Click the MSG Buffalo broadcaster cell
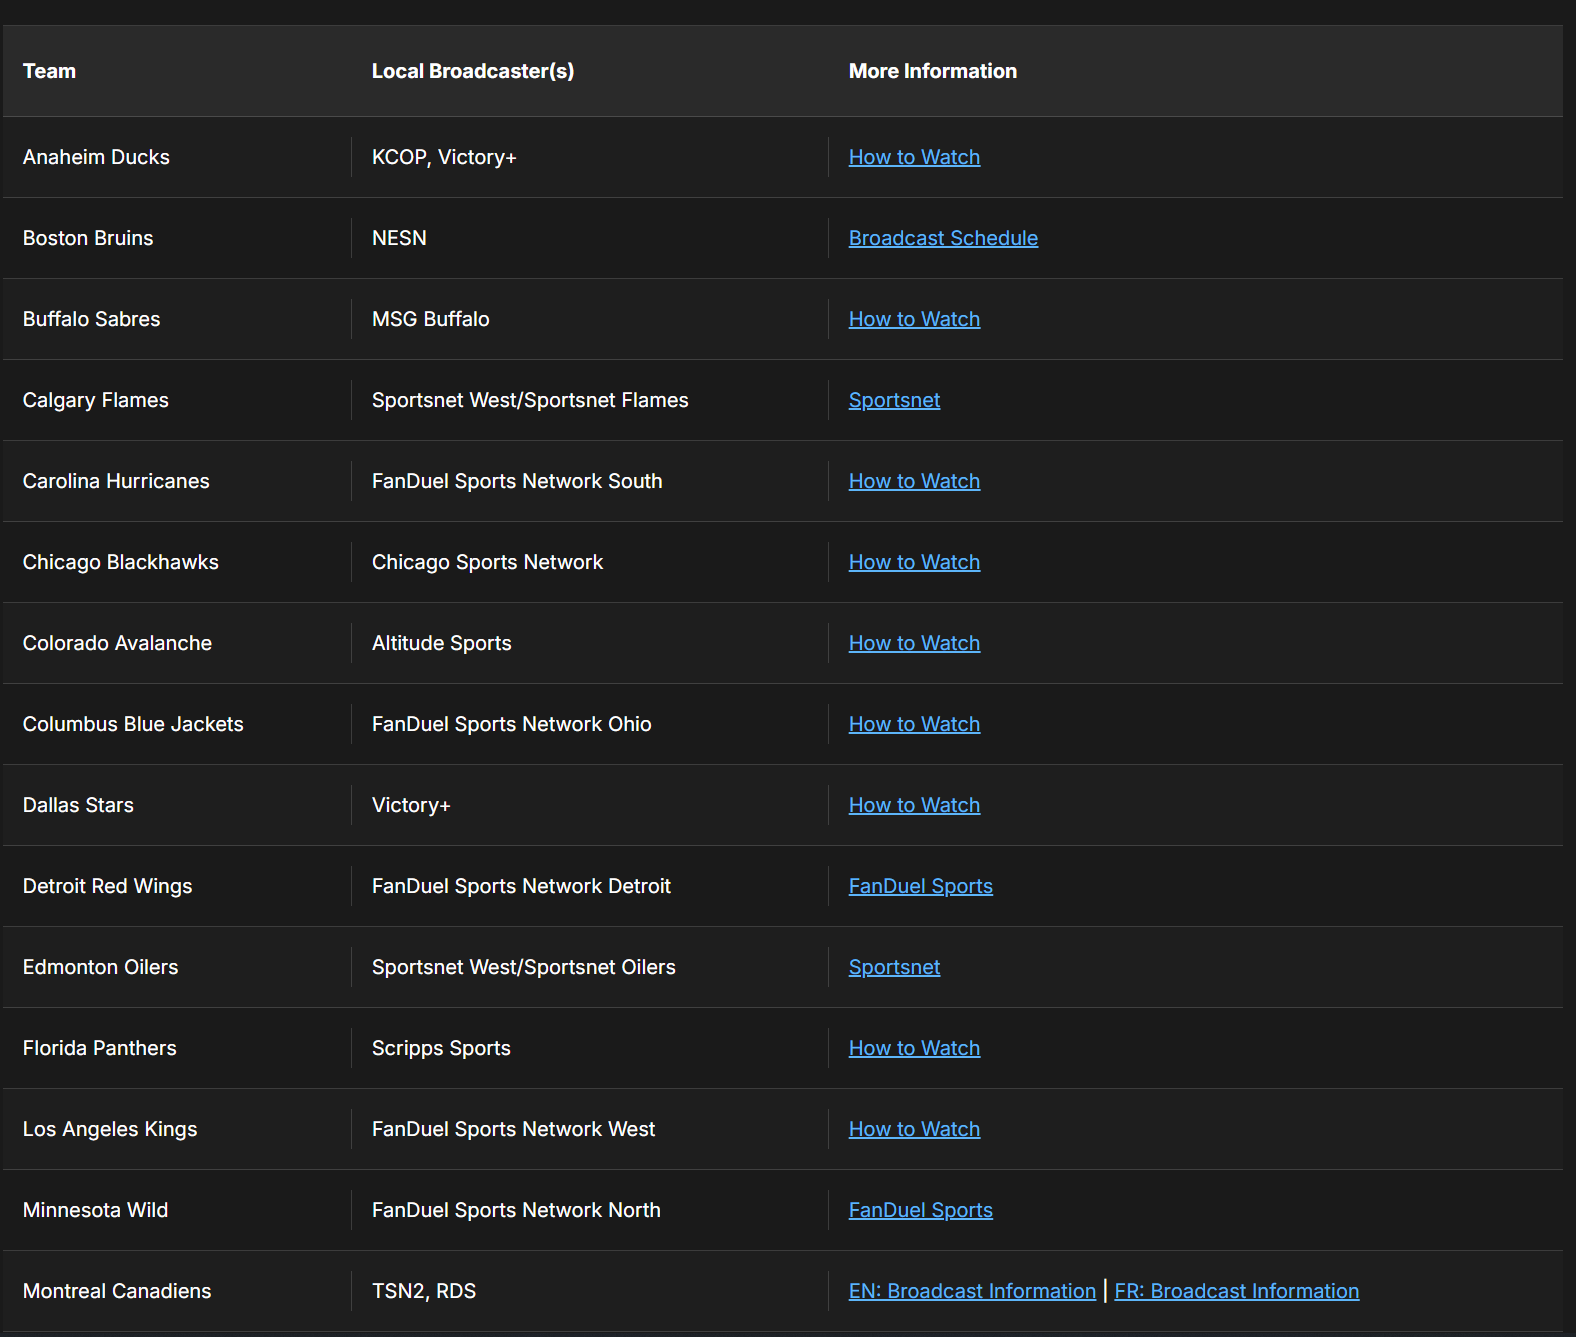This screenshot has height=1337, width=1576. click(590, 319)
